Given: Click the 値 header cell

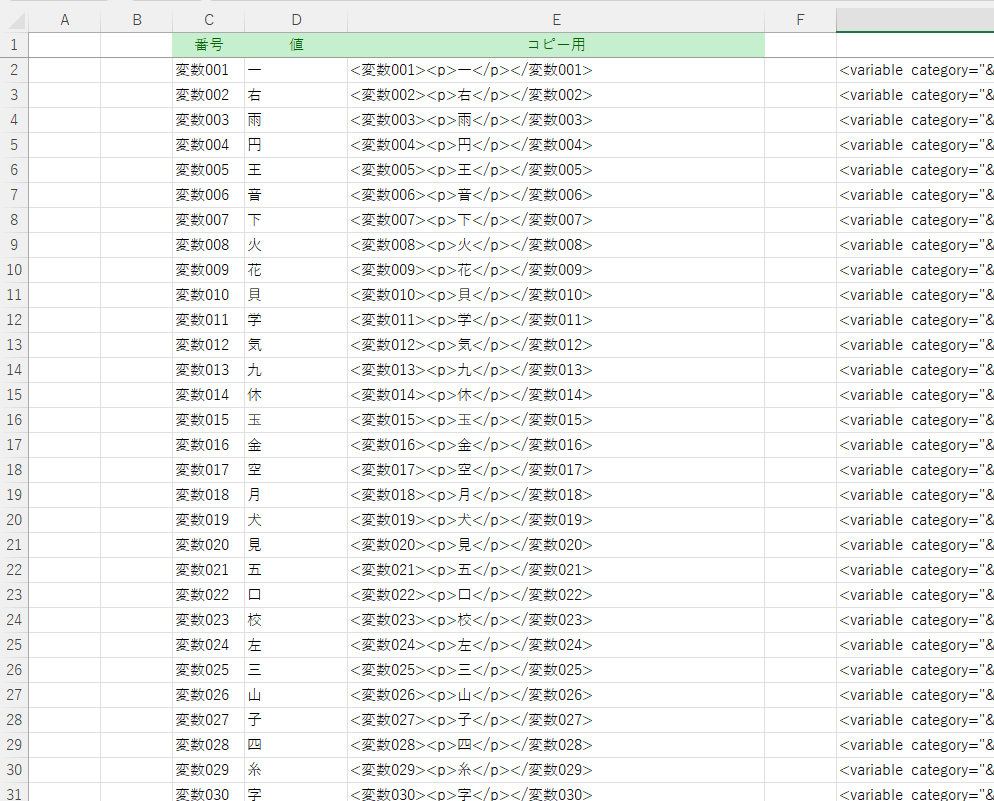Looking at the screenshot, I should [x=296, y=45].
